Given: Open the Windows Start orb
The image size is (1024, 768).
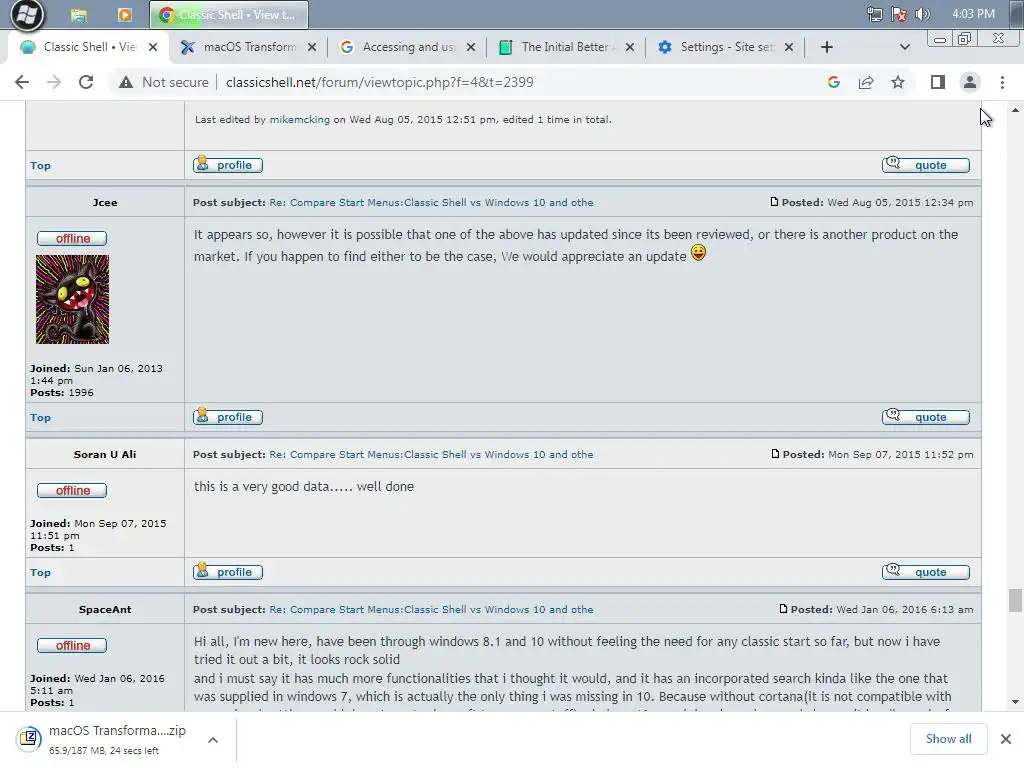Looking at the screenshot, I should 27,15.
